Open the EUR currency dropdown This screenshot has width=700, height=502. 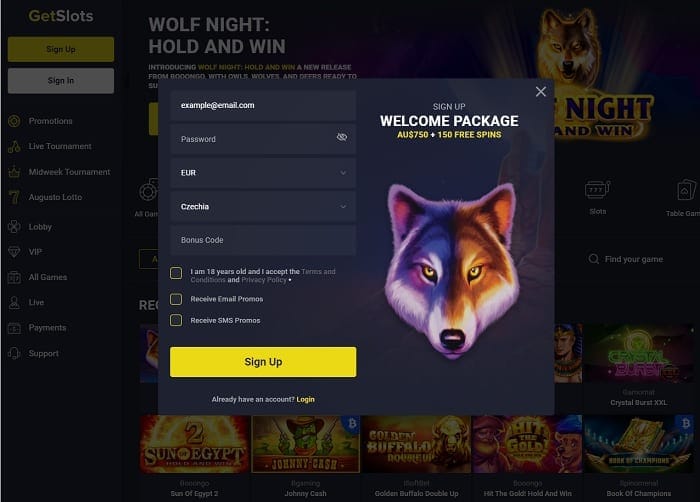pyautogui.click(x=263, y=173)
